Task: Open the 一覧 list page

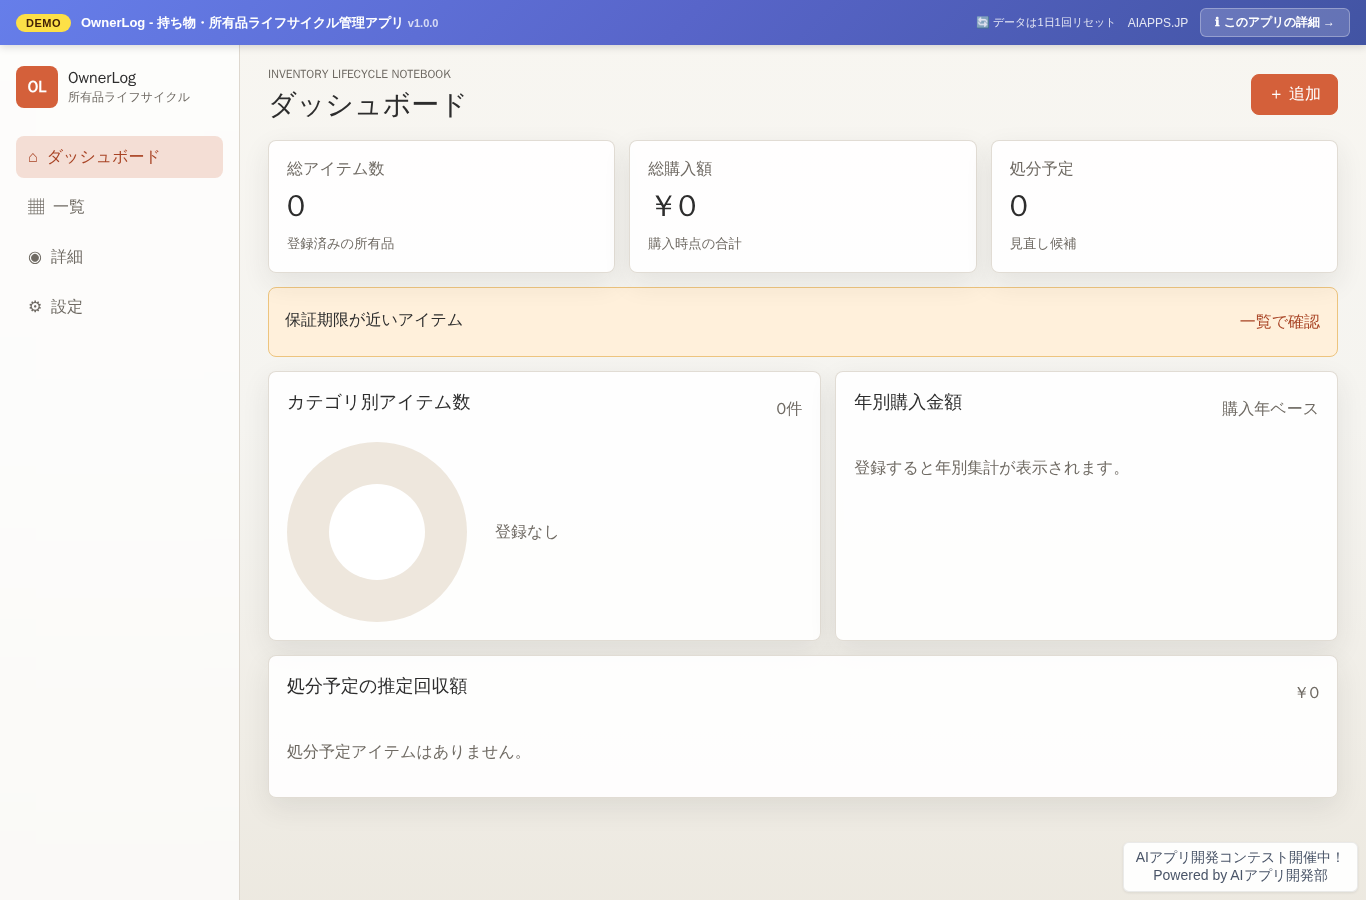Action: coord(119,207)
